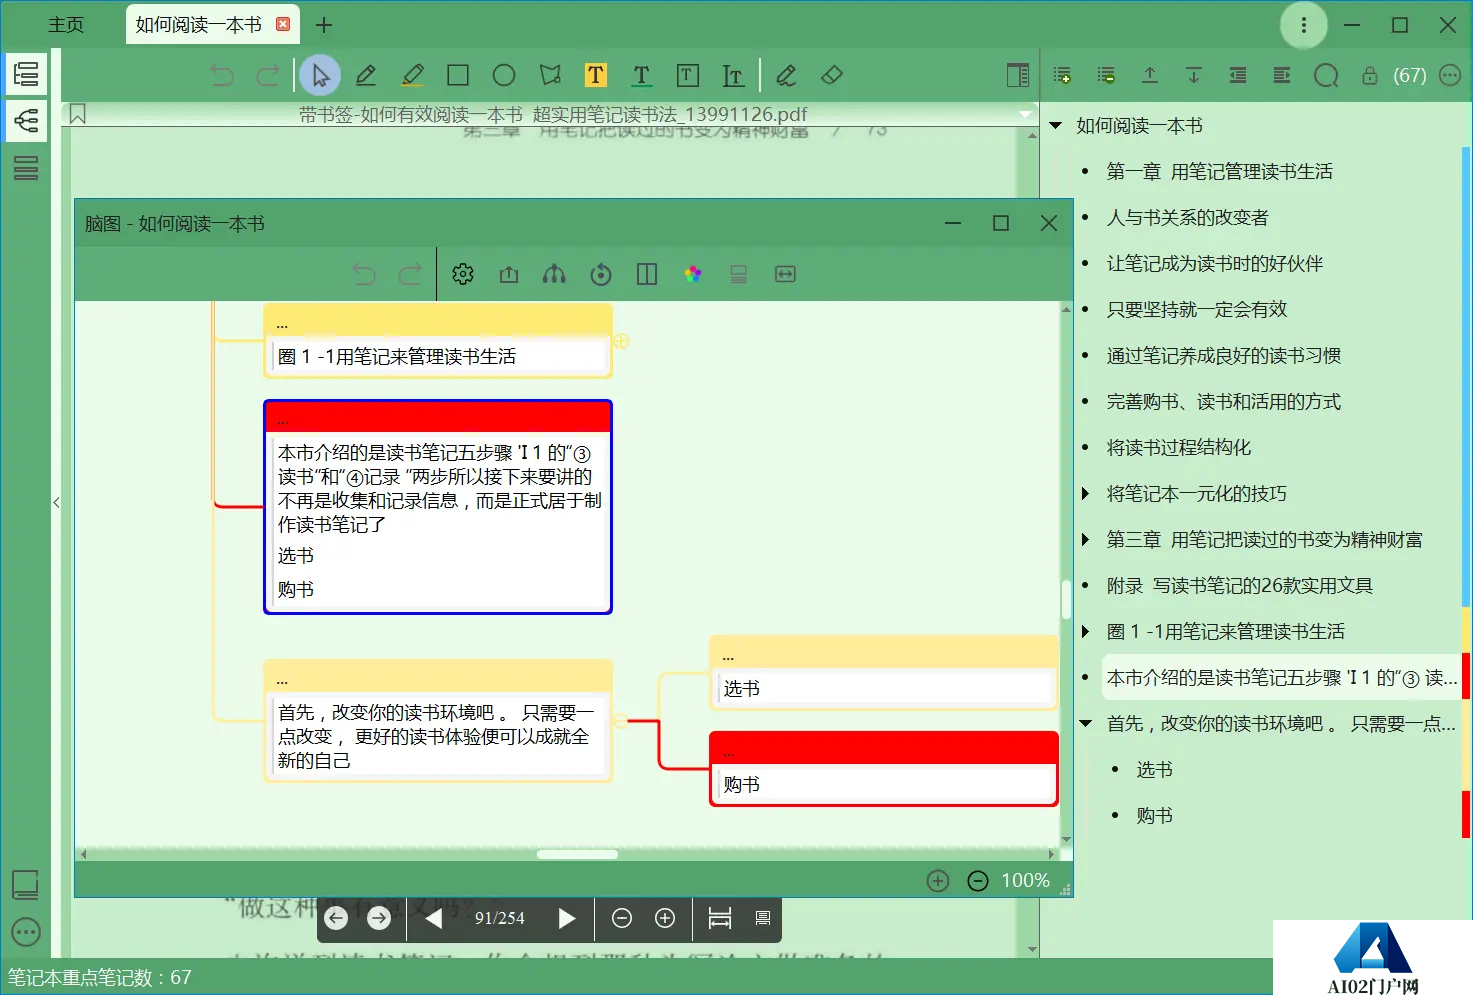Select 只要坚持就一定会有效 in outline
1473x995 pixels.
[1197, 310]
